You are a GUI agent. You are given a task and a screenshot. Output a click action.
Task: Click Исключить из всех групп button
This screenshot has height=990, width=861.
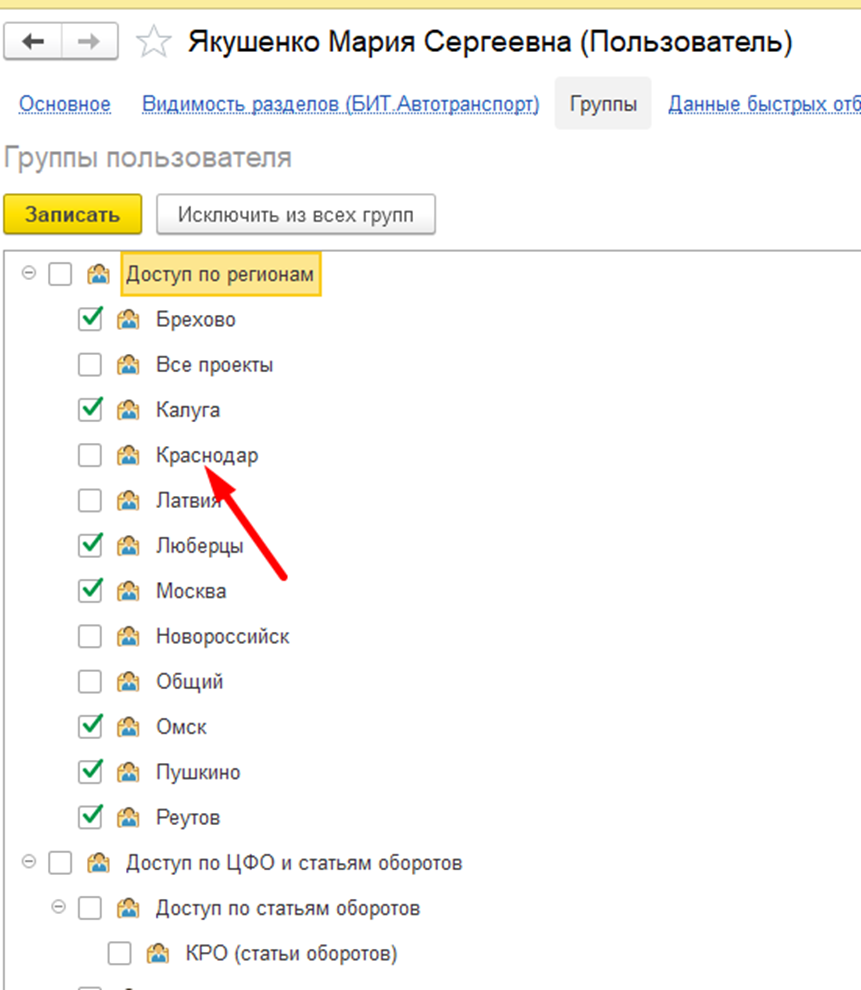[x=295, y=215]
